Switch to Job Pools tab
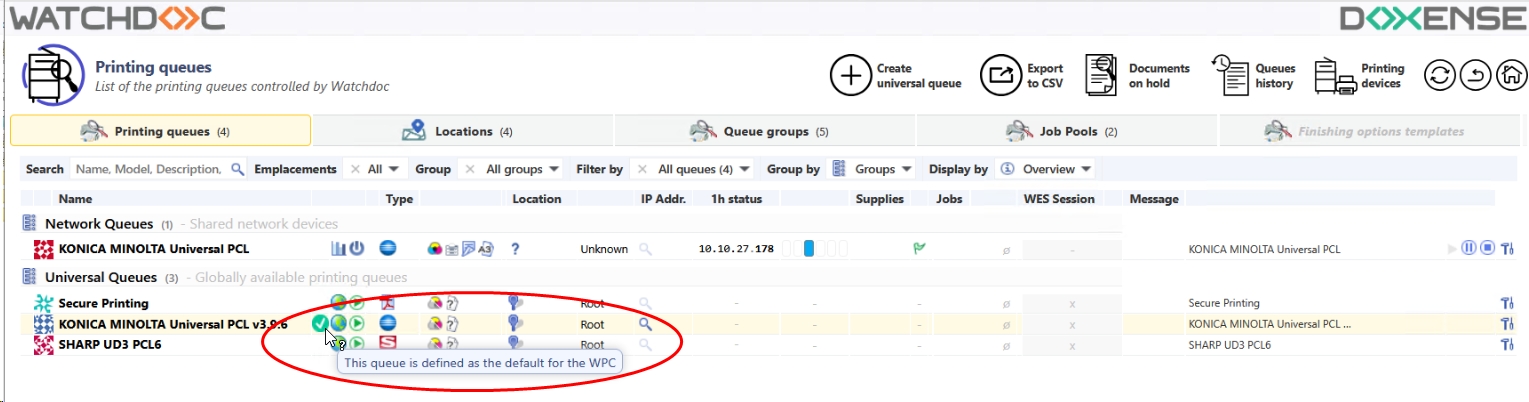The width and height of the screenshot is (1529, 402). [1067, 131]
